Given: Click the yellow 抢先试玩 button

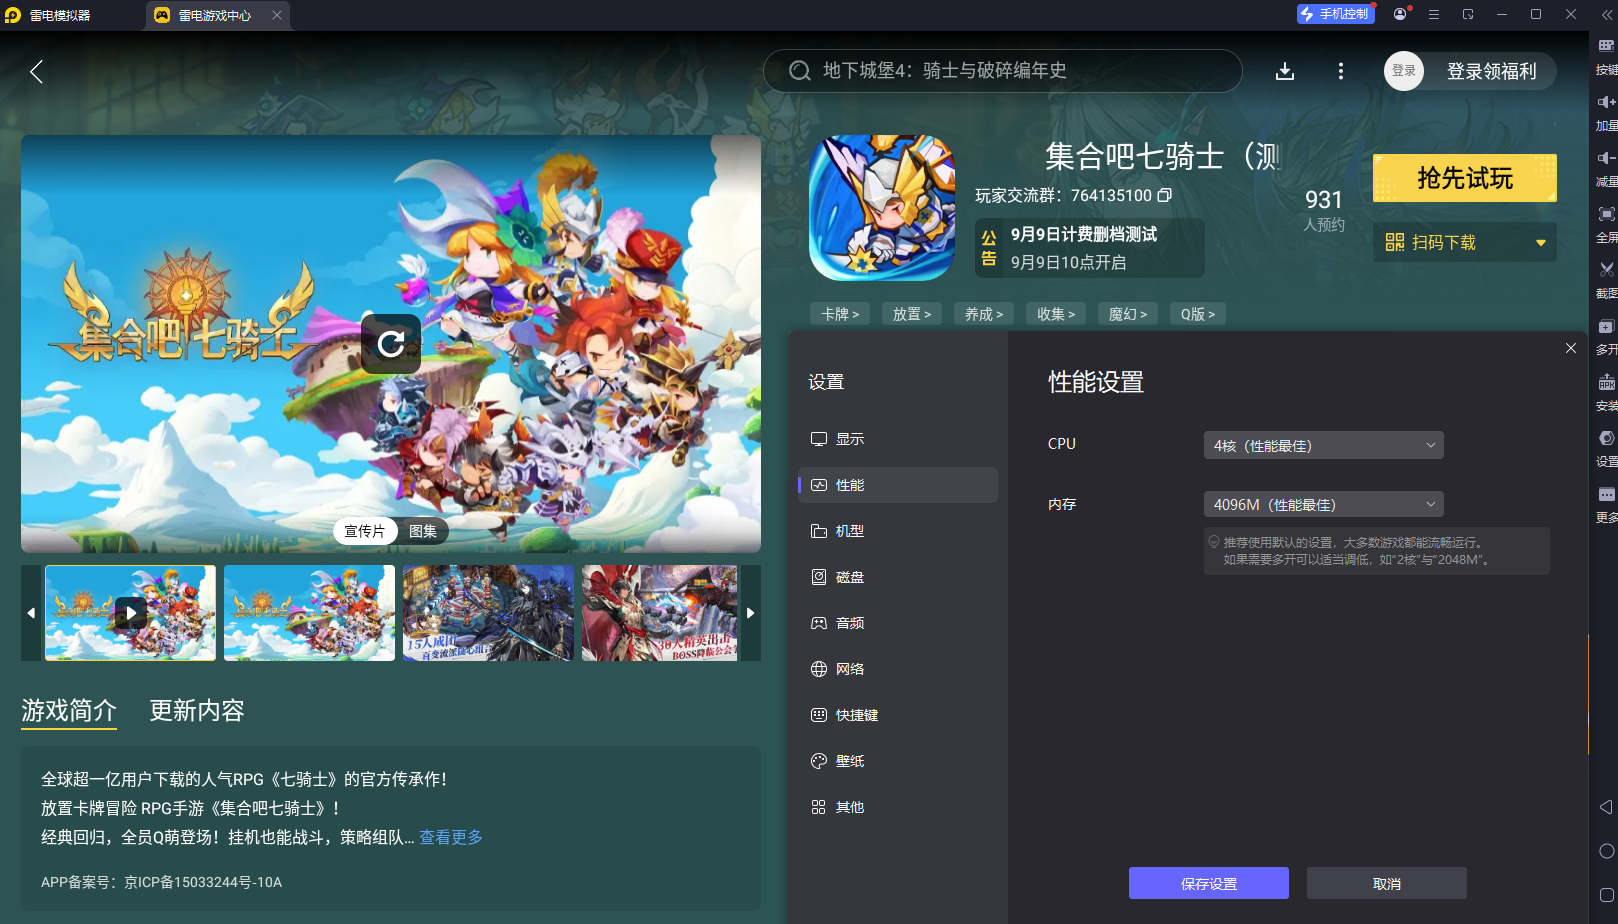Looking at the screenshot, I should coord(1465,178).
